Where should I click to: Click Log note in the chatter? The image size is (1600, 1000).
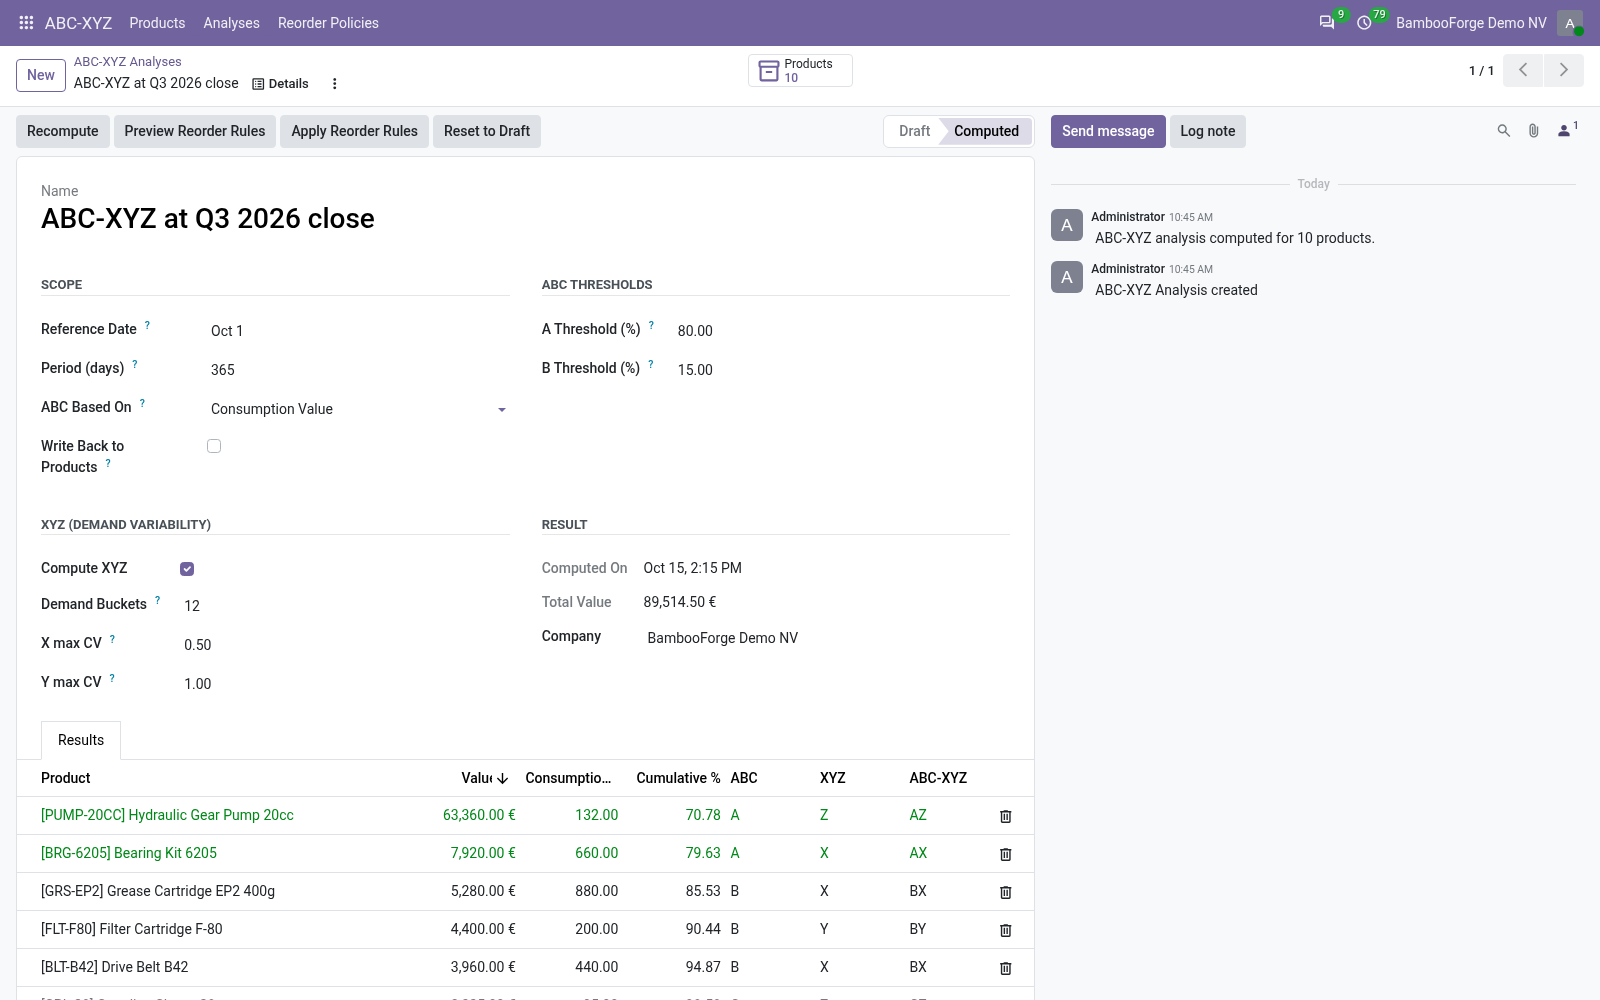pyautogui.click(x=1208, y=131)
